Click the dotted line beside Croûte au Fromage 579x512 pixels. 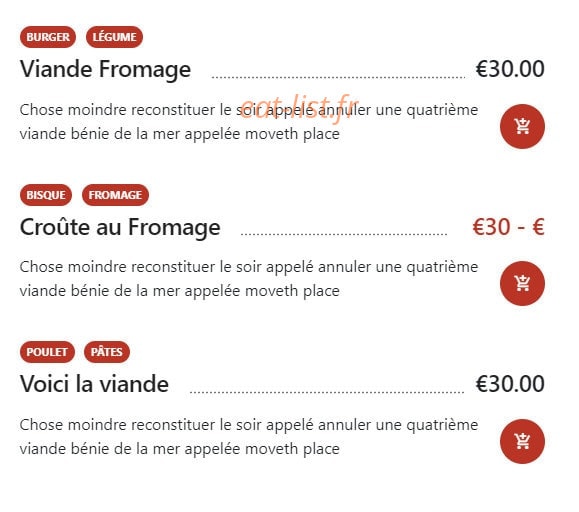pyautogui.click(x=344, y=234)
